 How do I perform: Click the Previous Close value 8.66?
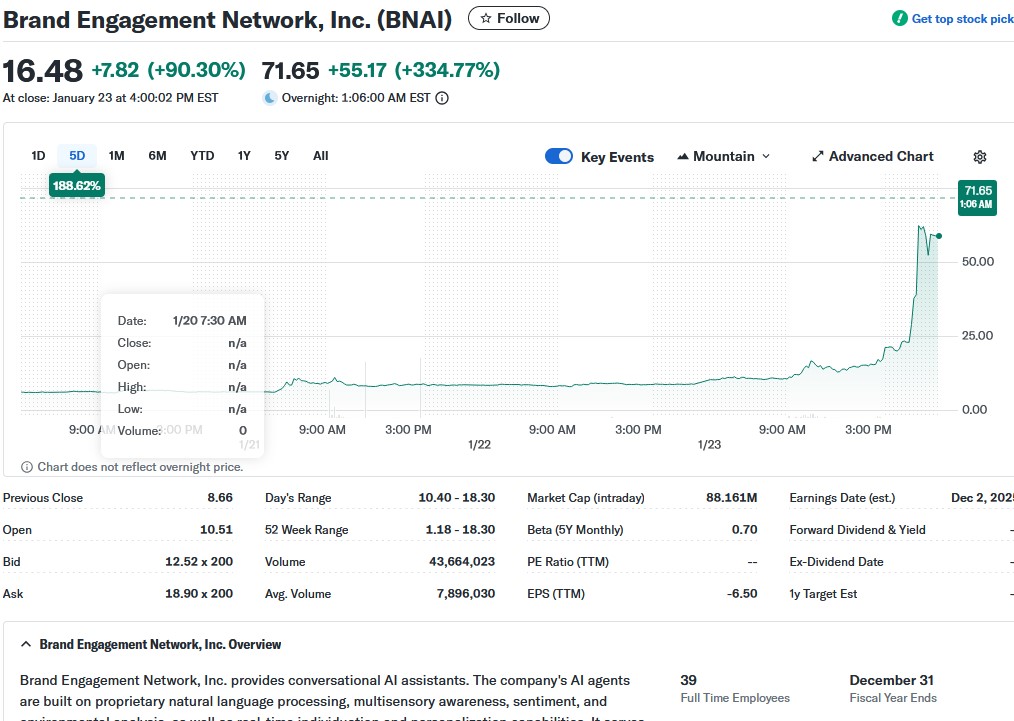(220, 498)
